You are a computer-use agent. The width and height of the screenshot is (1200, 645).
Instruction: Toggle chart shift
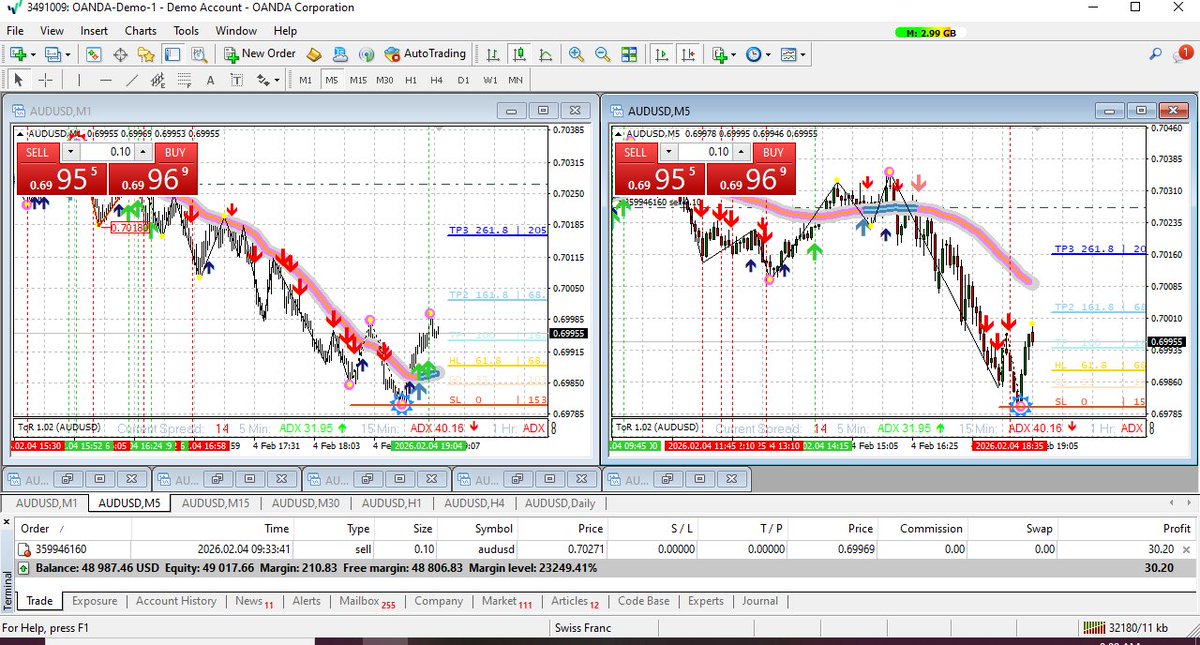[688, 54]
